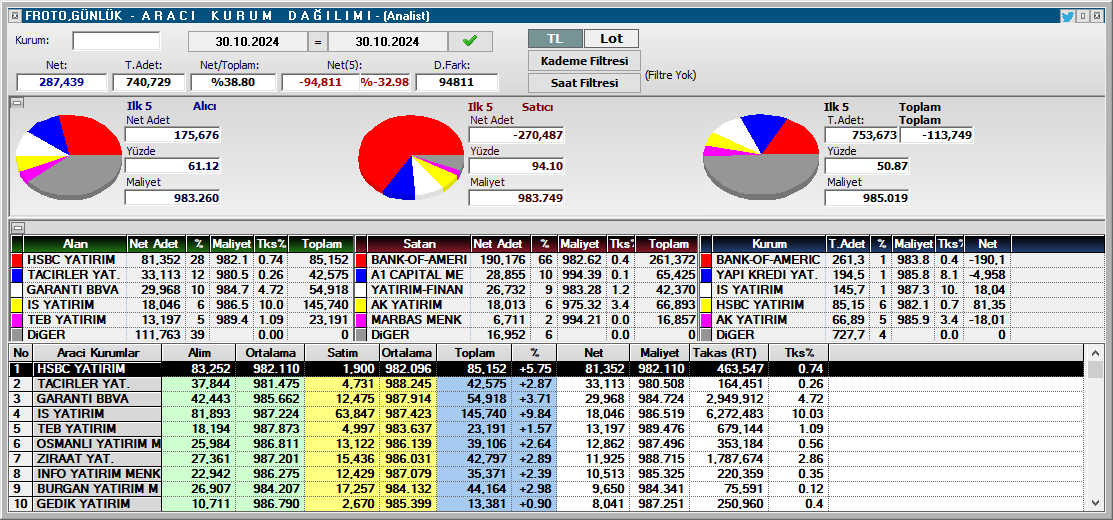This screenshot has width=1113, height=520.
Task: Click the scrollbar down arrow of bottom table
Action: (1096, 503)
